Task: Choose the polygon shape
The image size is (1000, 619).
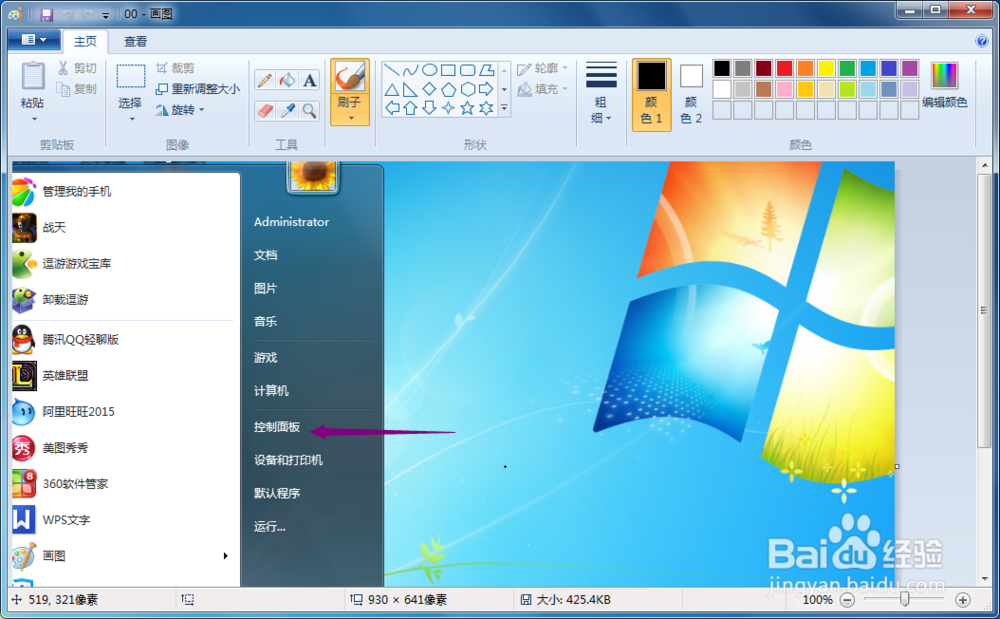Action: coord(487,70)
